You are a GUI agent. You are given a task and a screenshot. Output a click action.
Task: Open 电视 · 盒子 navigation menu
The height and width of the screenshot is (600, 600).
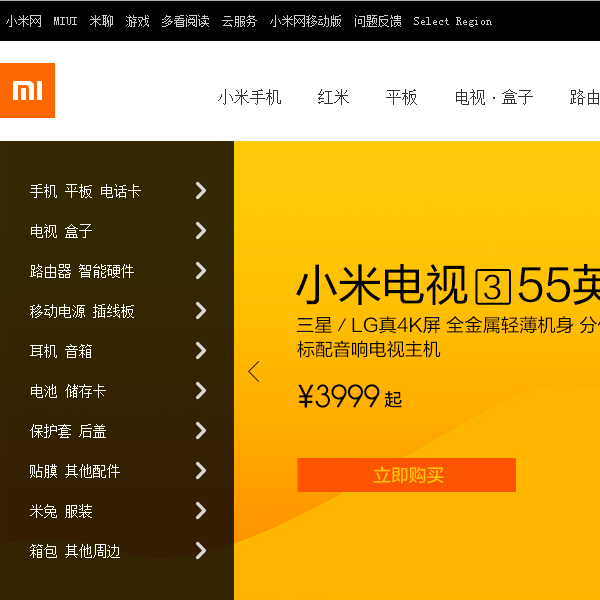[x=494, y=97]
